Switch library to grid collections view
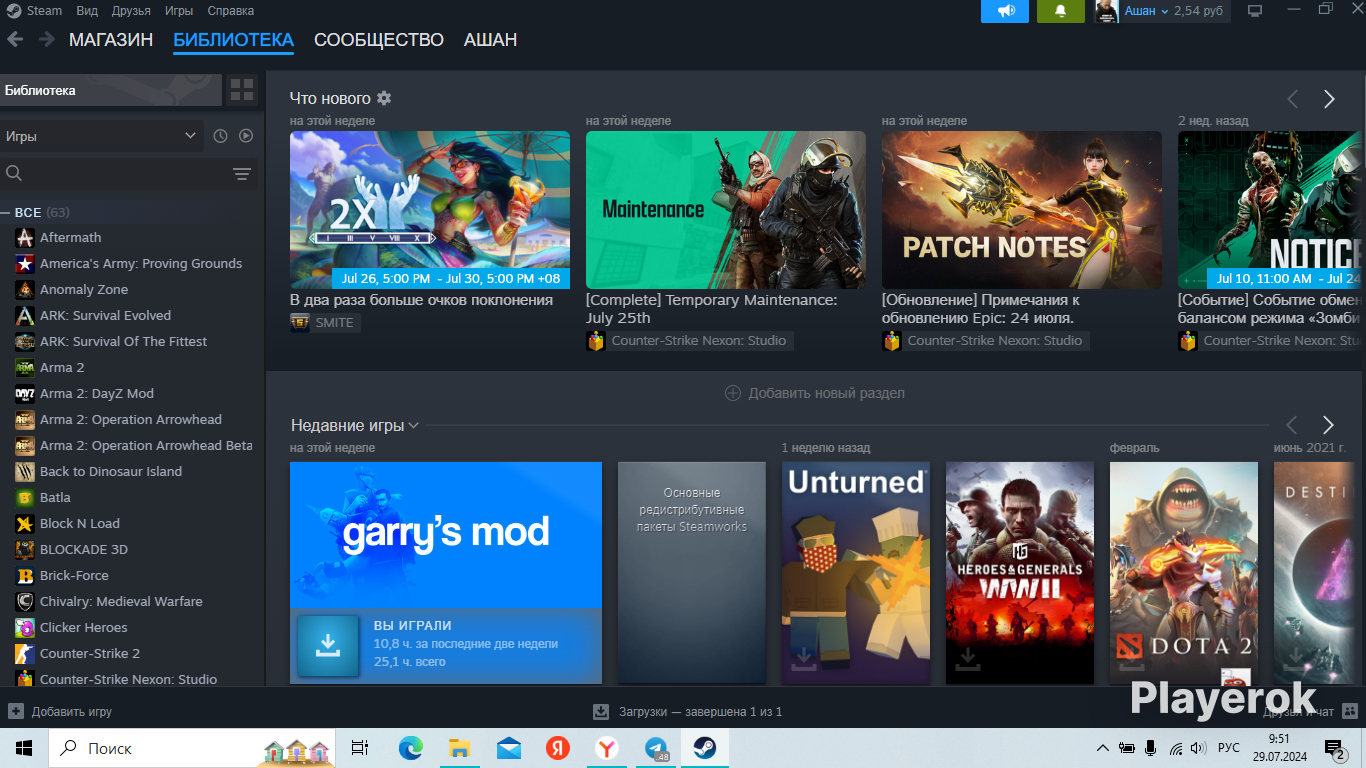1366x768 pixels. [242, 90]
